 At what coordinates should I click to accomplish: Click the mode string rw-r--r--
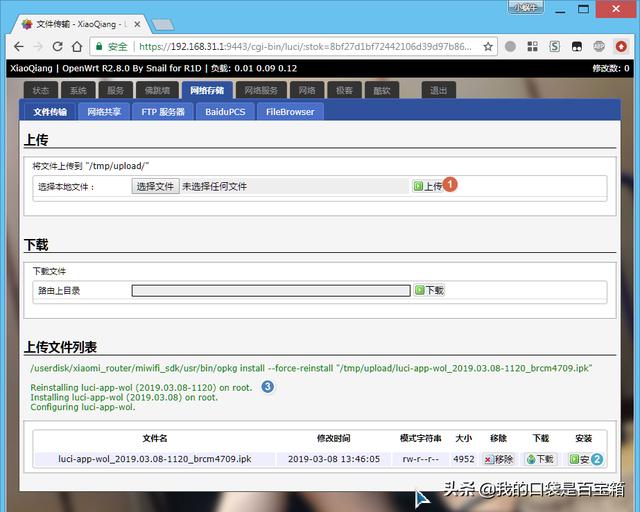pos(420,459)
